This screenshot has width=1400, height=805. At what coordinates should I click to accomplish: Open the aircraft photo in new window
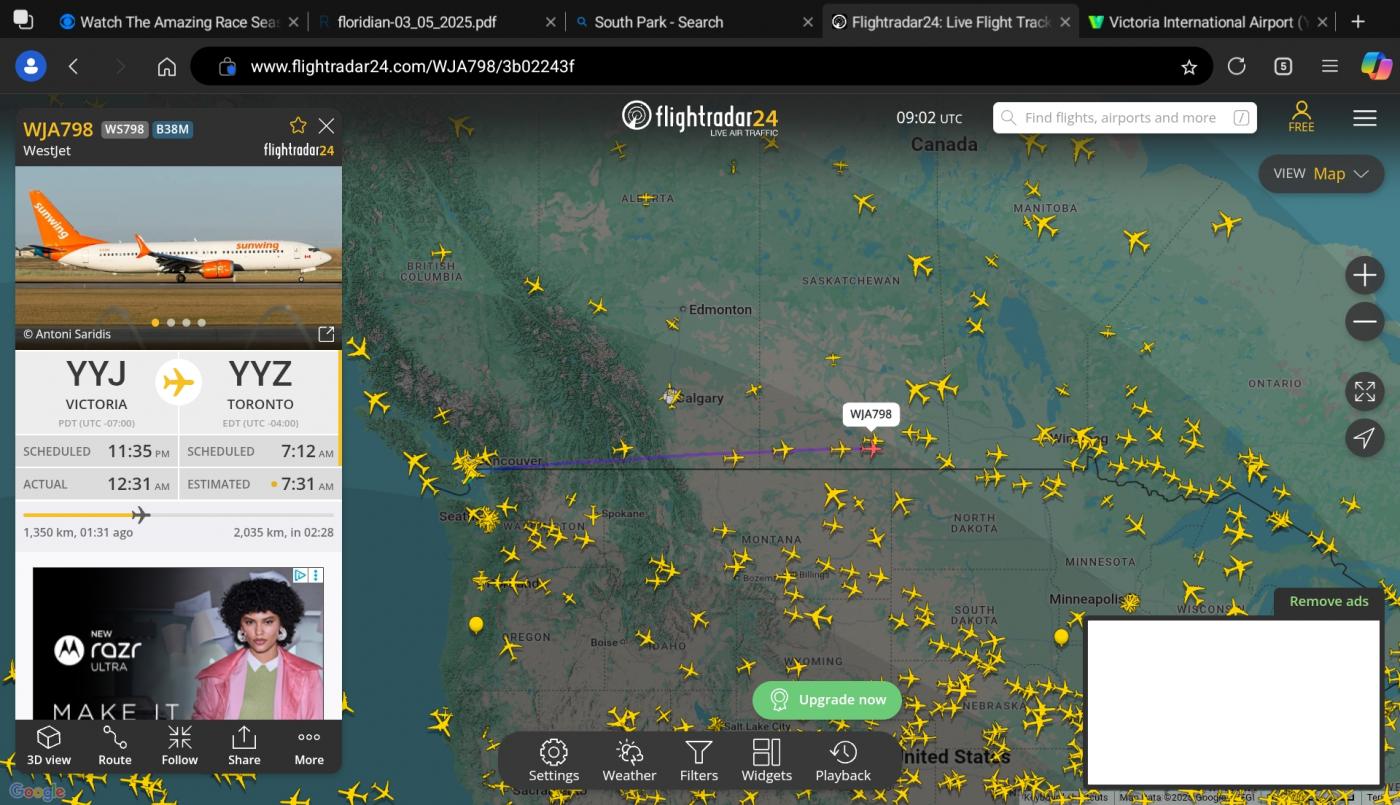click(326, 334)
